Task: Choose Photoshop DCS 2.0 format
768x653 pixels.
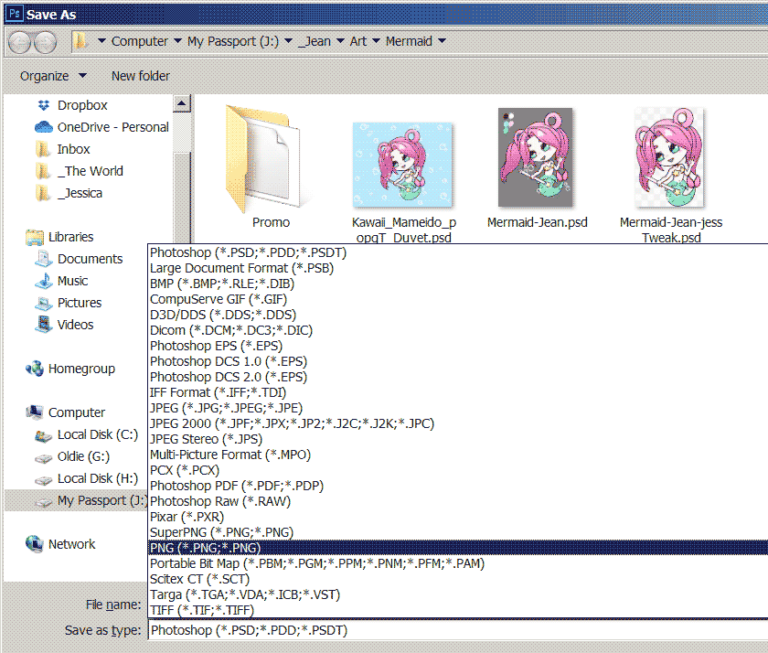Action: (457, 377)
